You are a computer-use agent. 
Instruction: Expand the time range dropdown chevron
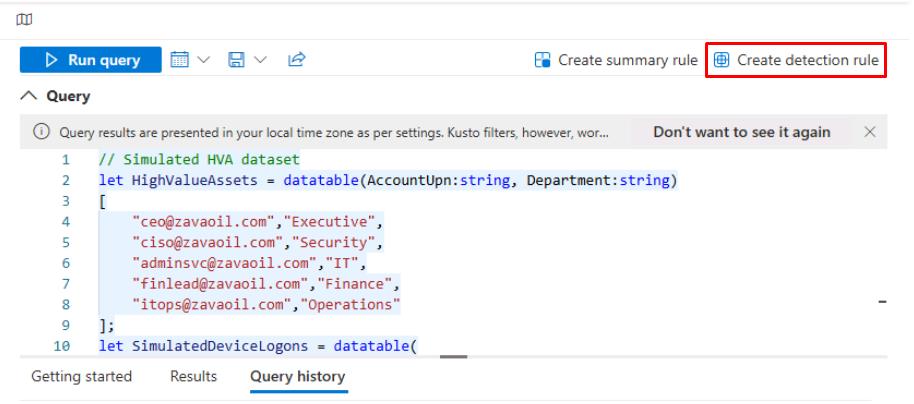click(204, 60)
